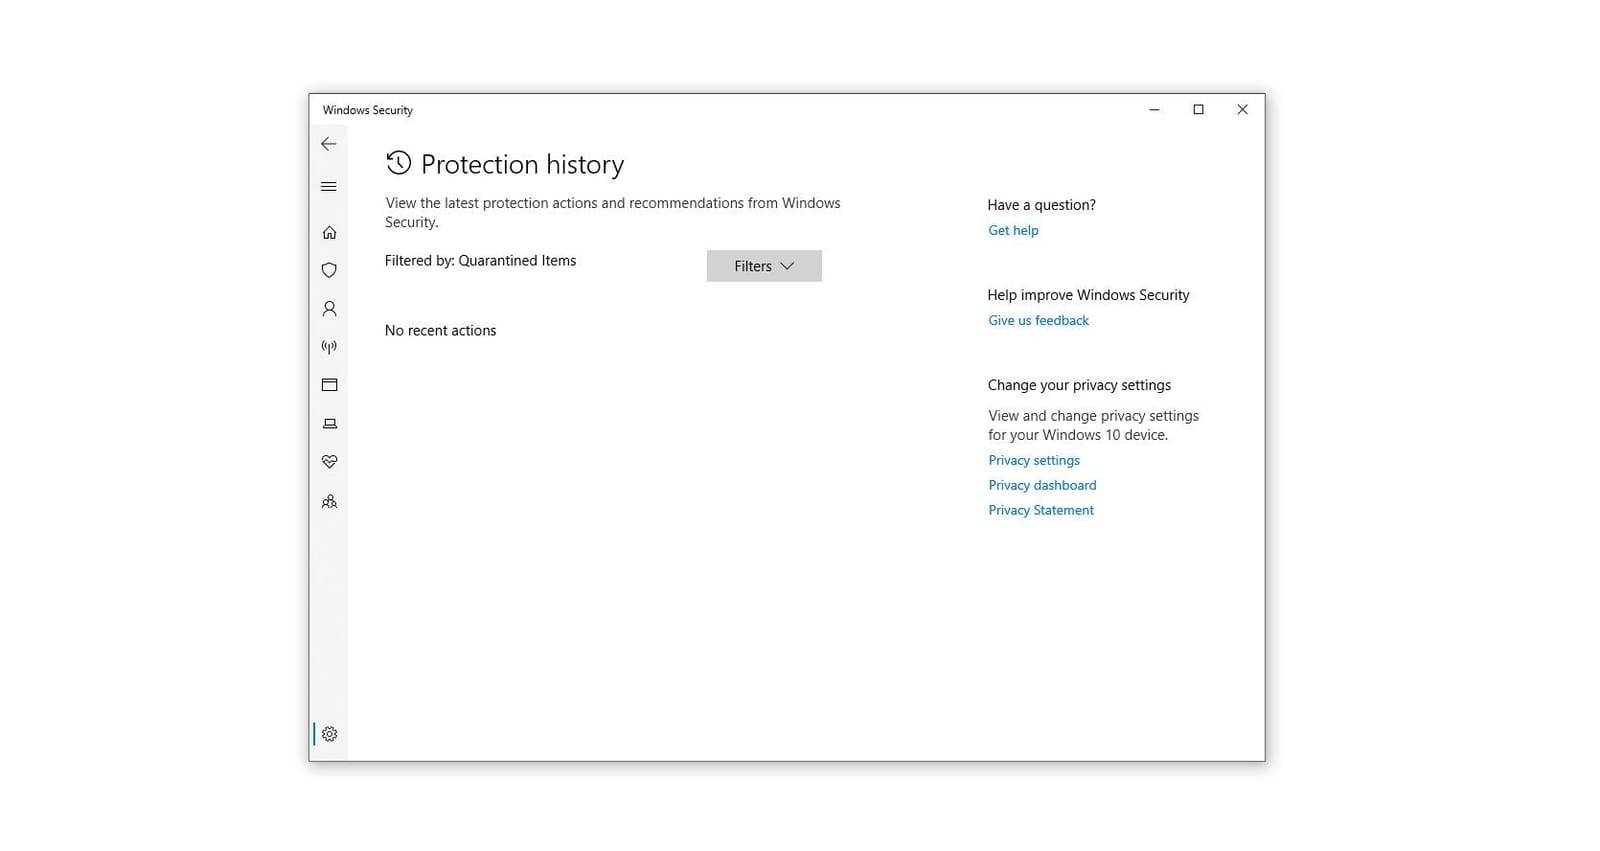Image resolution: width=1600 pixels, height=851 pixels.
Task: Open Virus & threat protection shield
Action: pyautogui.click(x=329, y=270)
